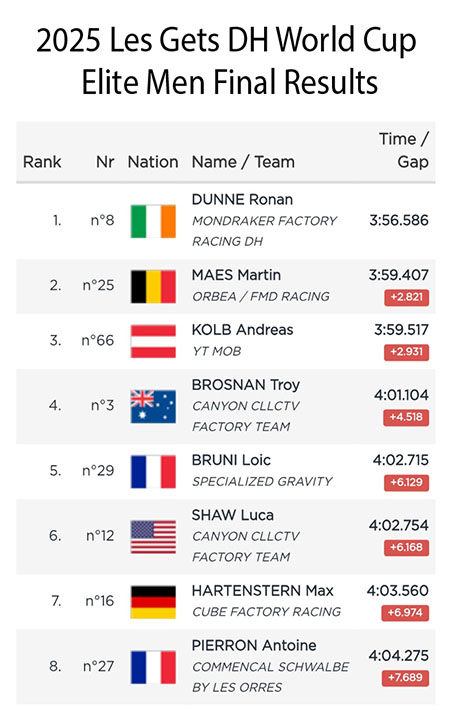Click the German flag next to Hartenstern
This screenshot has width=450, height=710.
153,602
